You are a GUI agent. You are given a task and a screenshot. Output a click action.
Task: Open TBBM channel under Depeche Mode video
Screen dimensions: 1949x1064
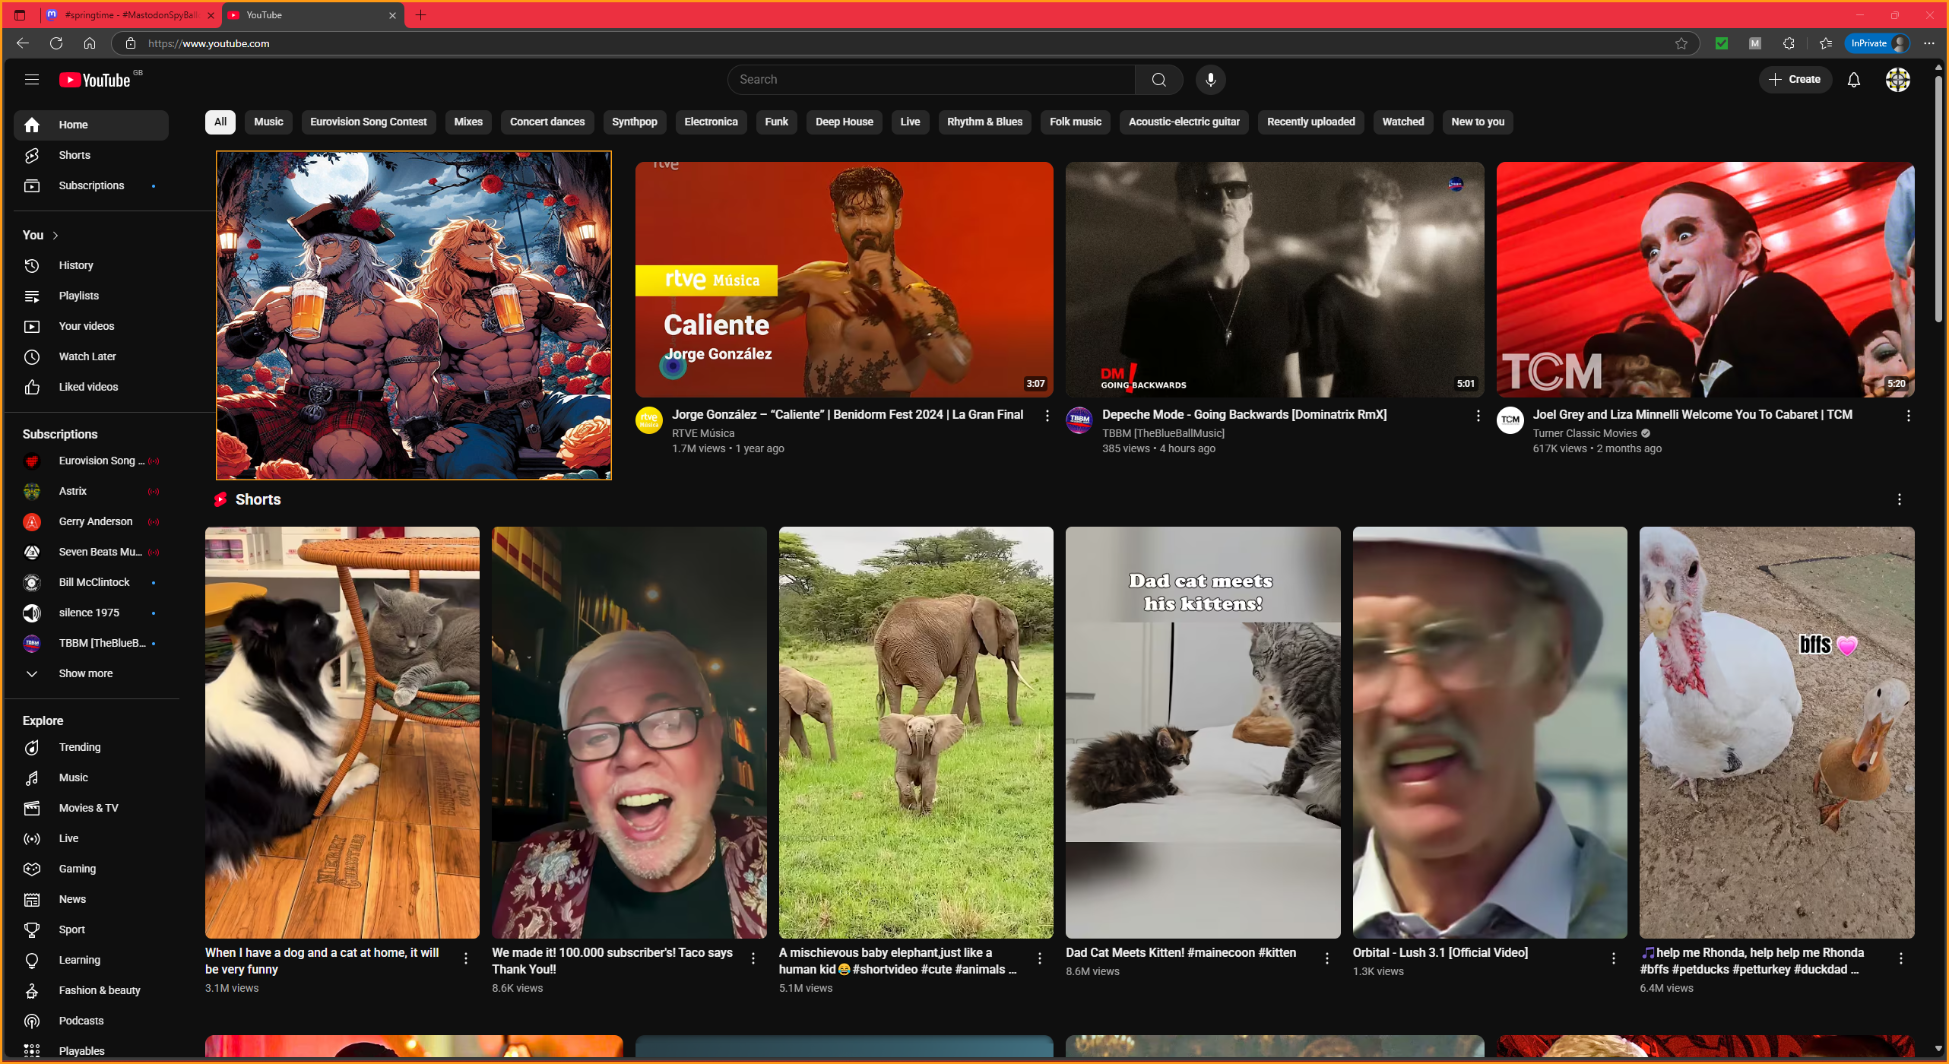[1163, 434]
